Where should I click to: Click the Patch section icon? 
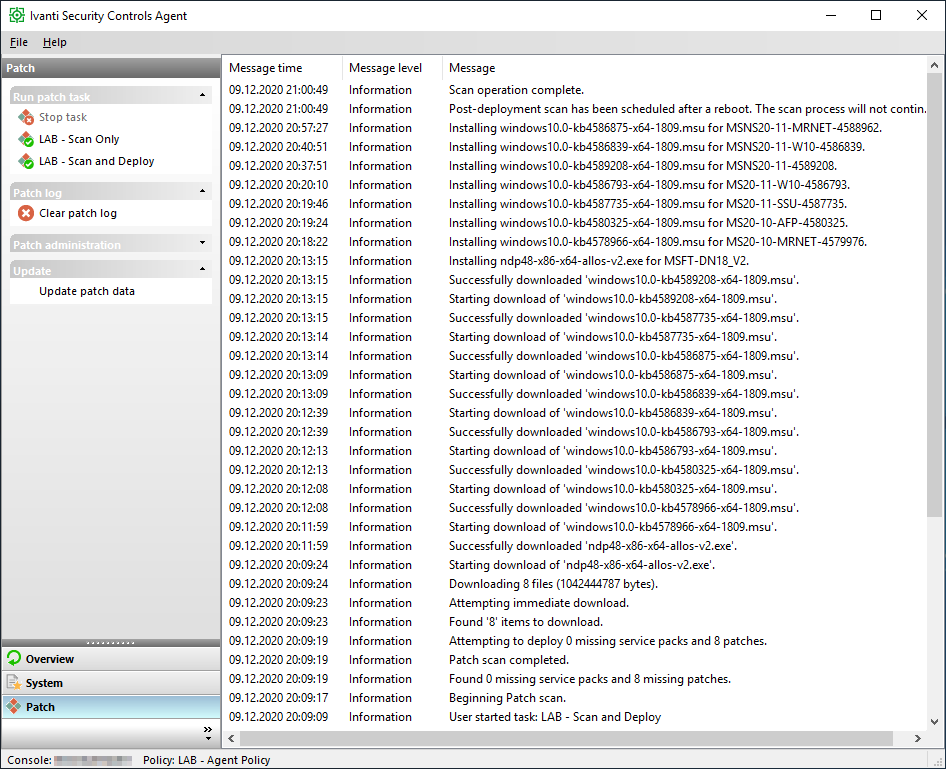click(14, 706)
